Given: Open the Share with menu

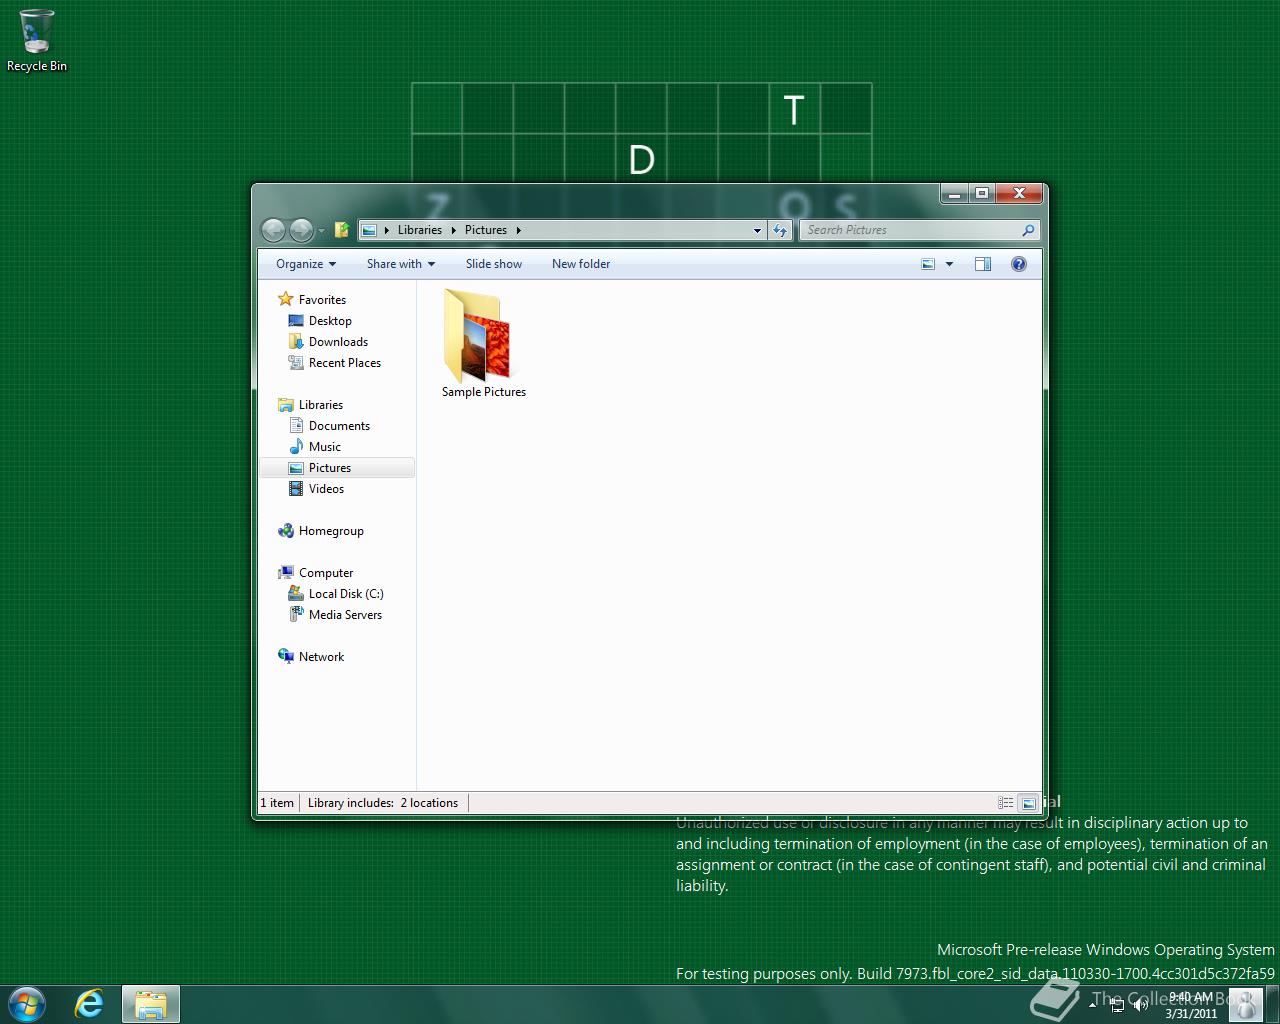Looking at the screenshot, I should pyautogui.click(x=401, y=264).
